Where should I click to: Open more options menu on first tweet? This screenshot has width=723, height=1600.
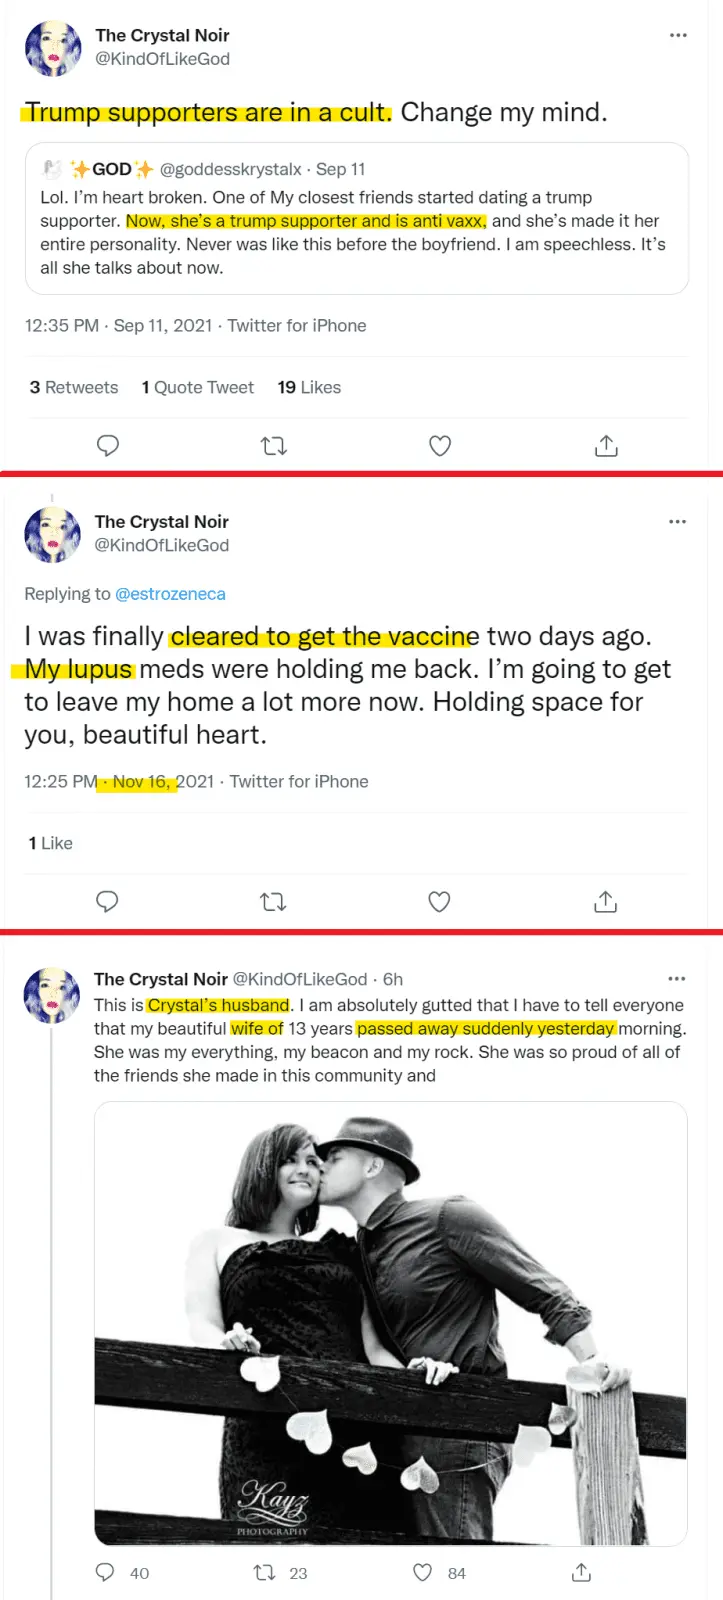pyautogui.click(x=678, y=35)
